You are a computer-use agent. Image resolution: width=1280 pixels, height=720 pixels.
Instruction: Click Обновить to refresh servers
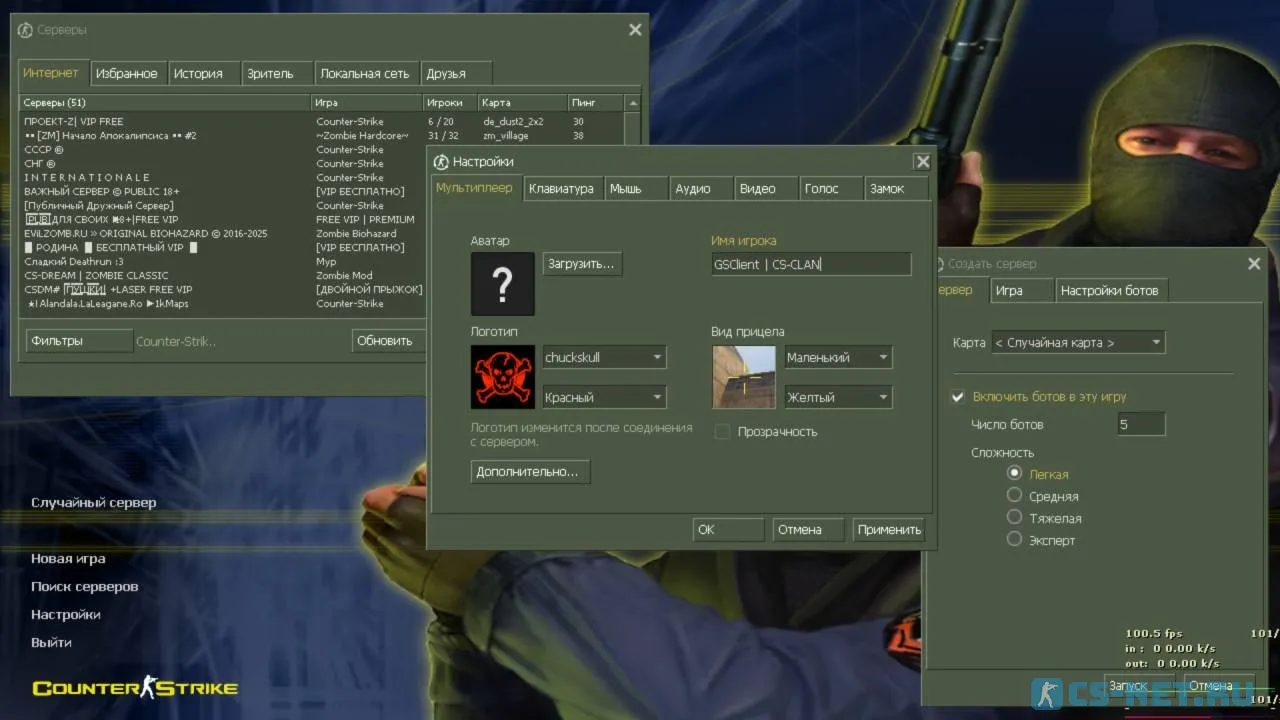click(x=389, y=340)
